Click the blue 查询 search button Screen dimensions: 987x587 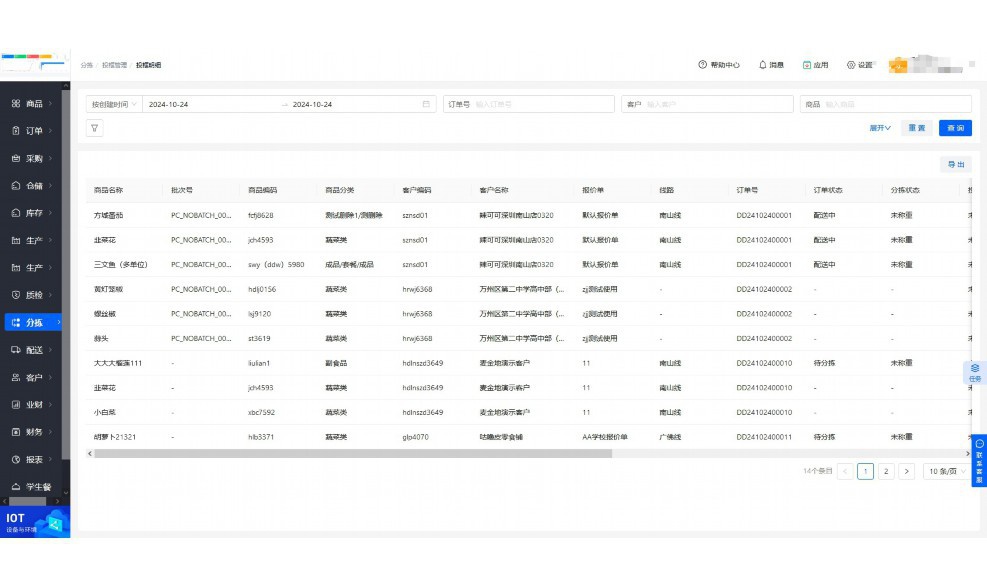955,128
